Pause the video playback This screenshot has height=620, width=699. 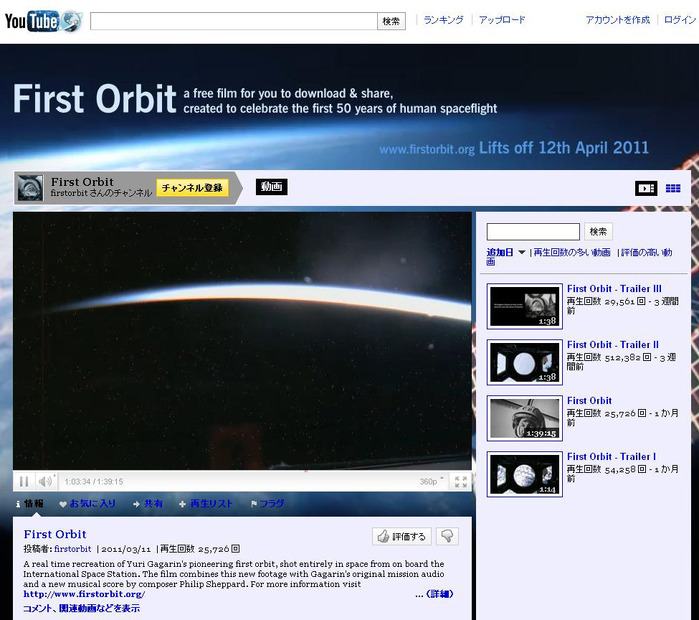(24, 481)
